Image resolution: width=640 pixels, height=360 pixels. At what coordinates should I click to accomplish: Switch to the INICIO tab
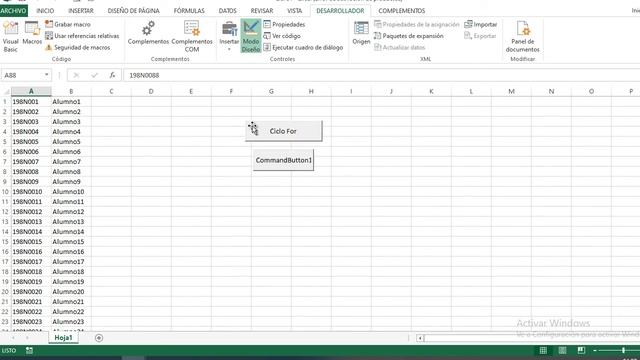click(45, 11)
